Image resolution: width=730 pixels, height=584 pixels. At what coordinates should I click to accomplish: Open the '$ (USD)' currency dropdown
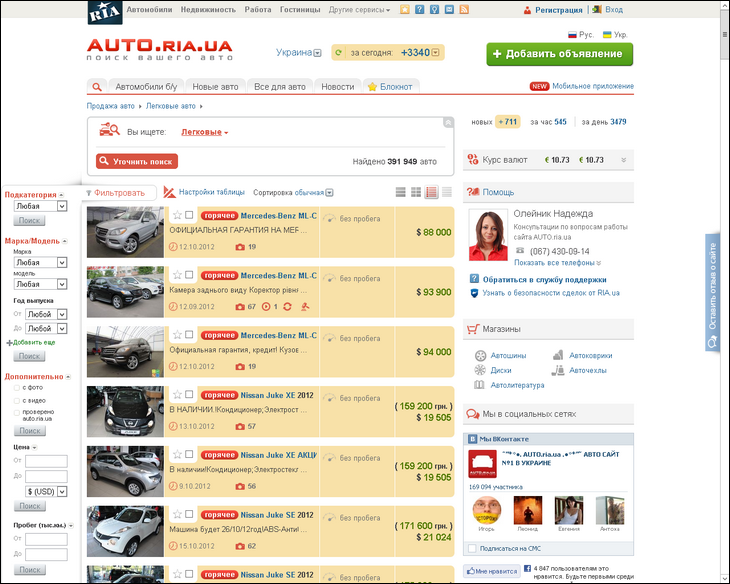pyautogui.click(x=46, y=492)
